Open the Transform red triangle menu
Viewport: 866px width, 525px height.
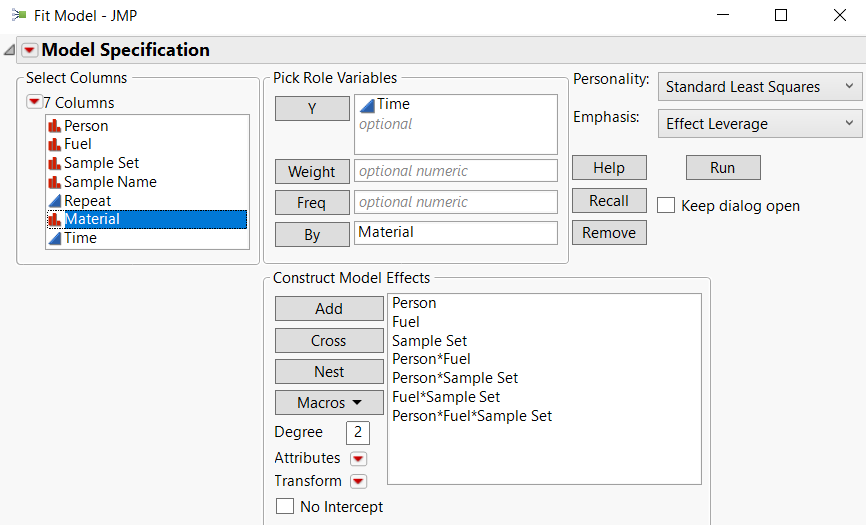point(358,481)
